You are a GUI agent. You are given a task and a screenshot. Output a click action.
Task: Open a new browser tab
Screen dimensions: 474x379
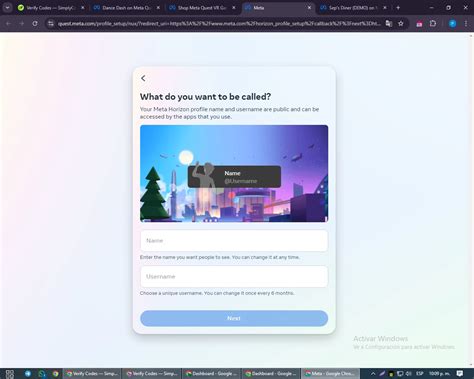click(x=398, y=8)
